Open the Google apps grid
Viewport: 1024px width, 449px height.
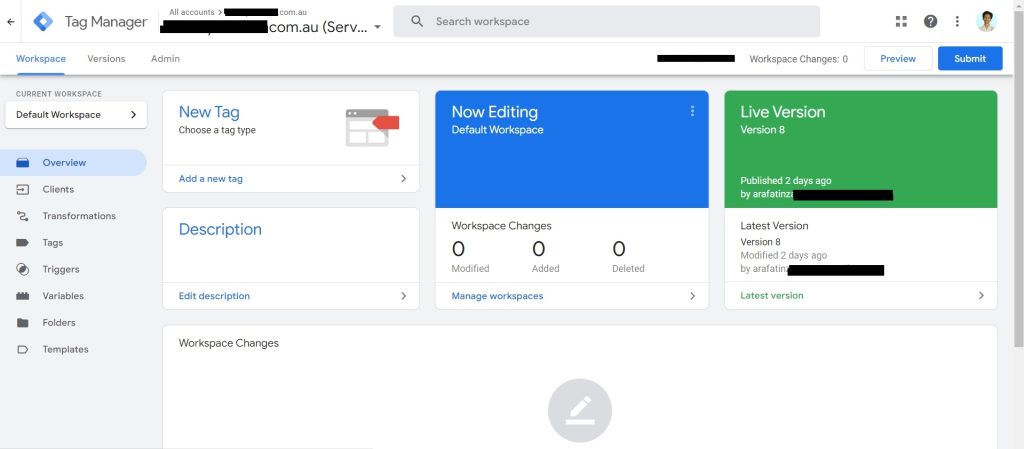[x=901, y=22]
